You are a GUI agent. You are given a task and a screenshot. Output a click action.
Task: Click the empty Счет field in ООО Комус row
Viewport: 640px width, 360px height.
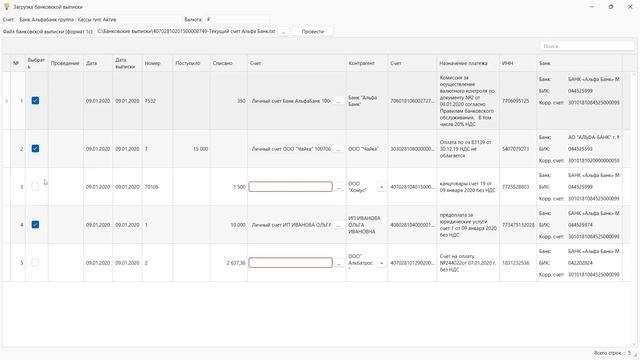click(290, 187)
